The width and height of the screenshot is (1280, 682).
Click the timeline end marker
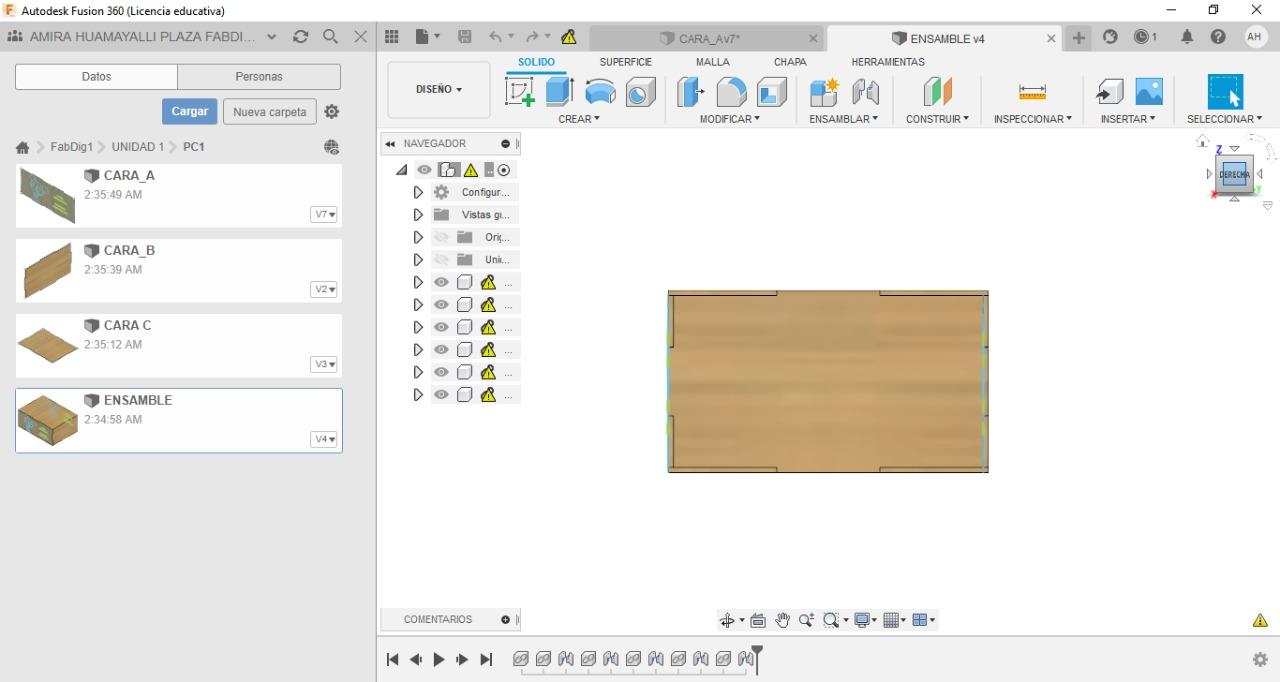coord(757,655)
